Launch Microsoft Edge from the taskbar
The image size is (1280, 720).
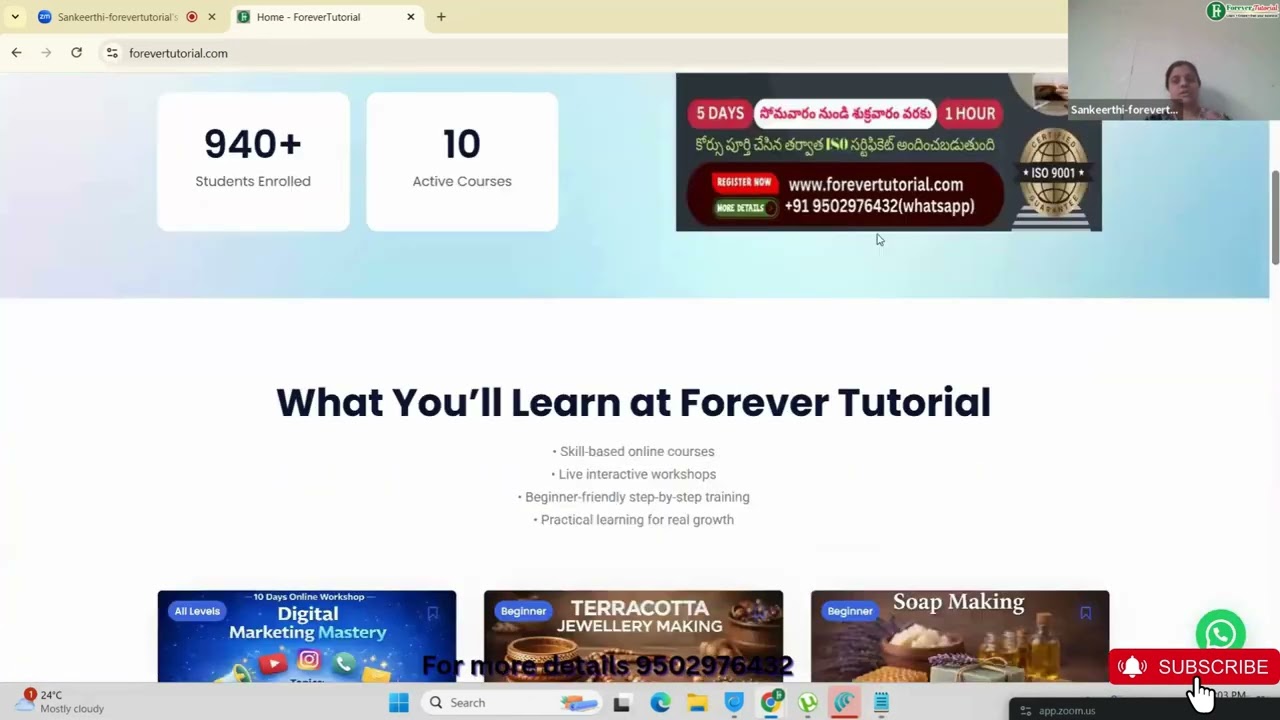(x=660, y=703)
